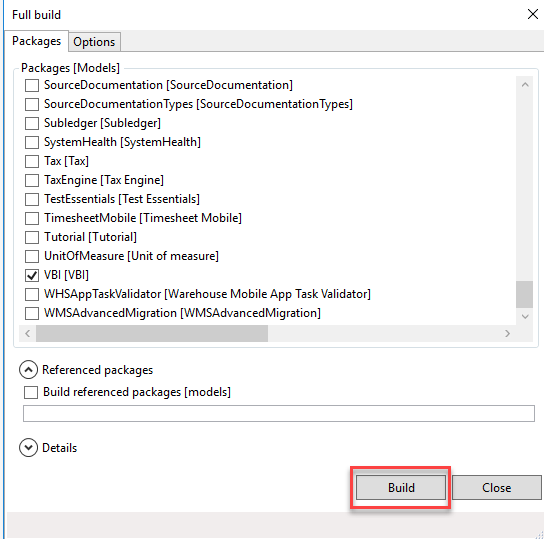Select 'Tutorial [Tutorial]' label text

tap(90, 237)
